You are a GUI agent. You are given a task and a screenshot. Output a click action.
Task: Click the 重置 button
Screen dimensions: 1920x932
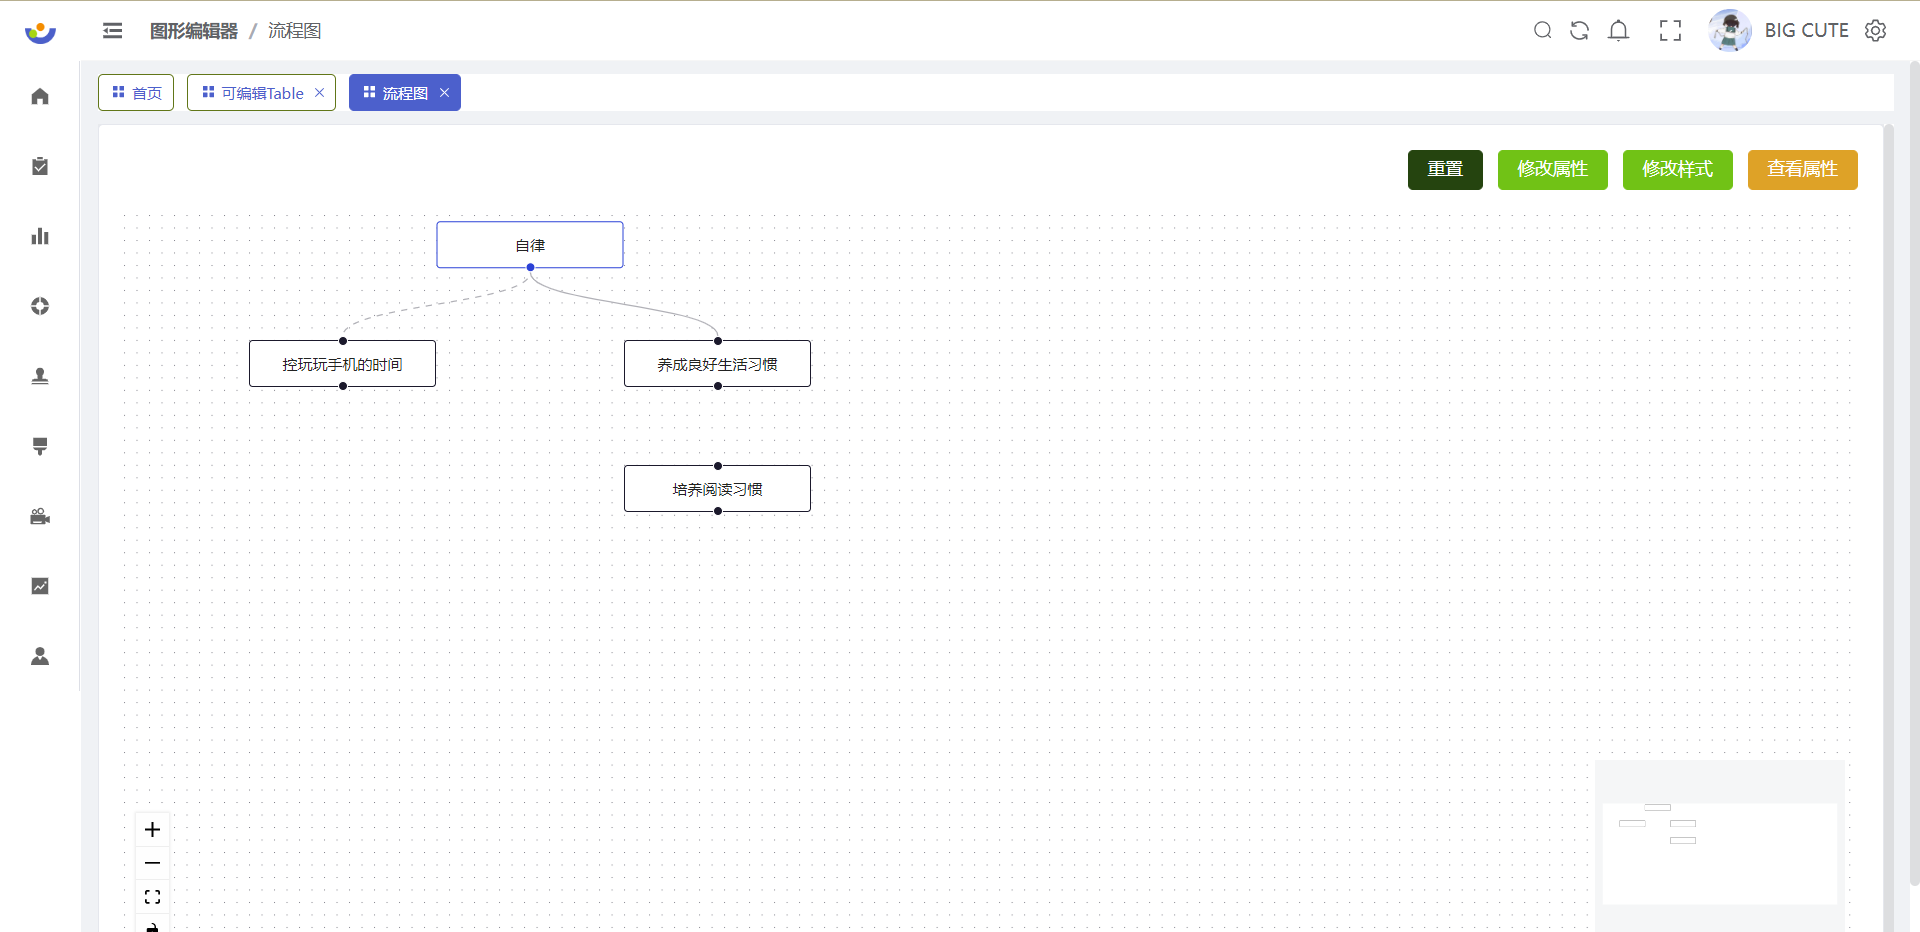1444,169
